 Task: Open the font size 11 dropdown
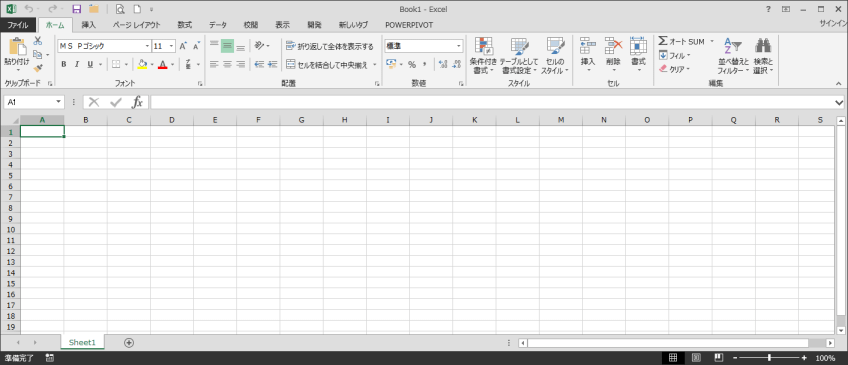[x=171, y=47]
